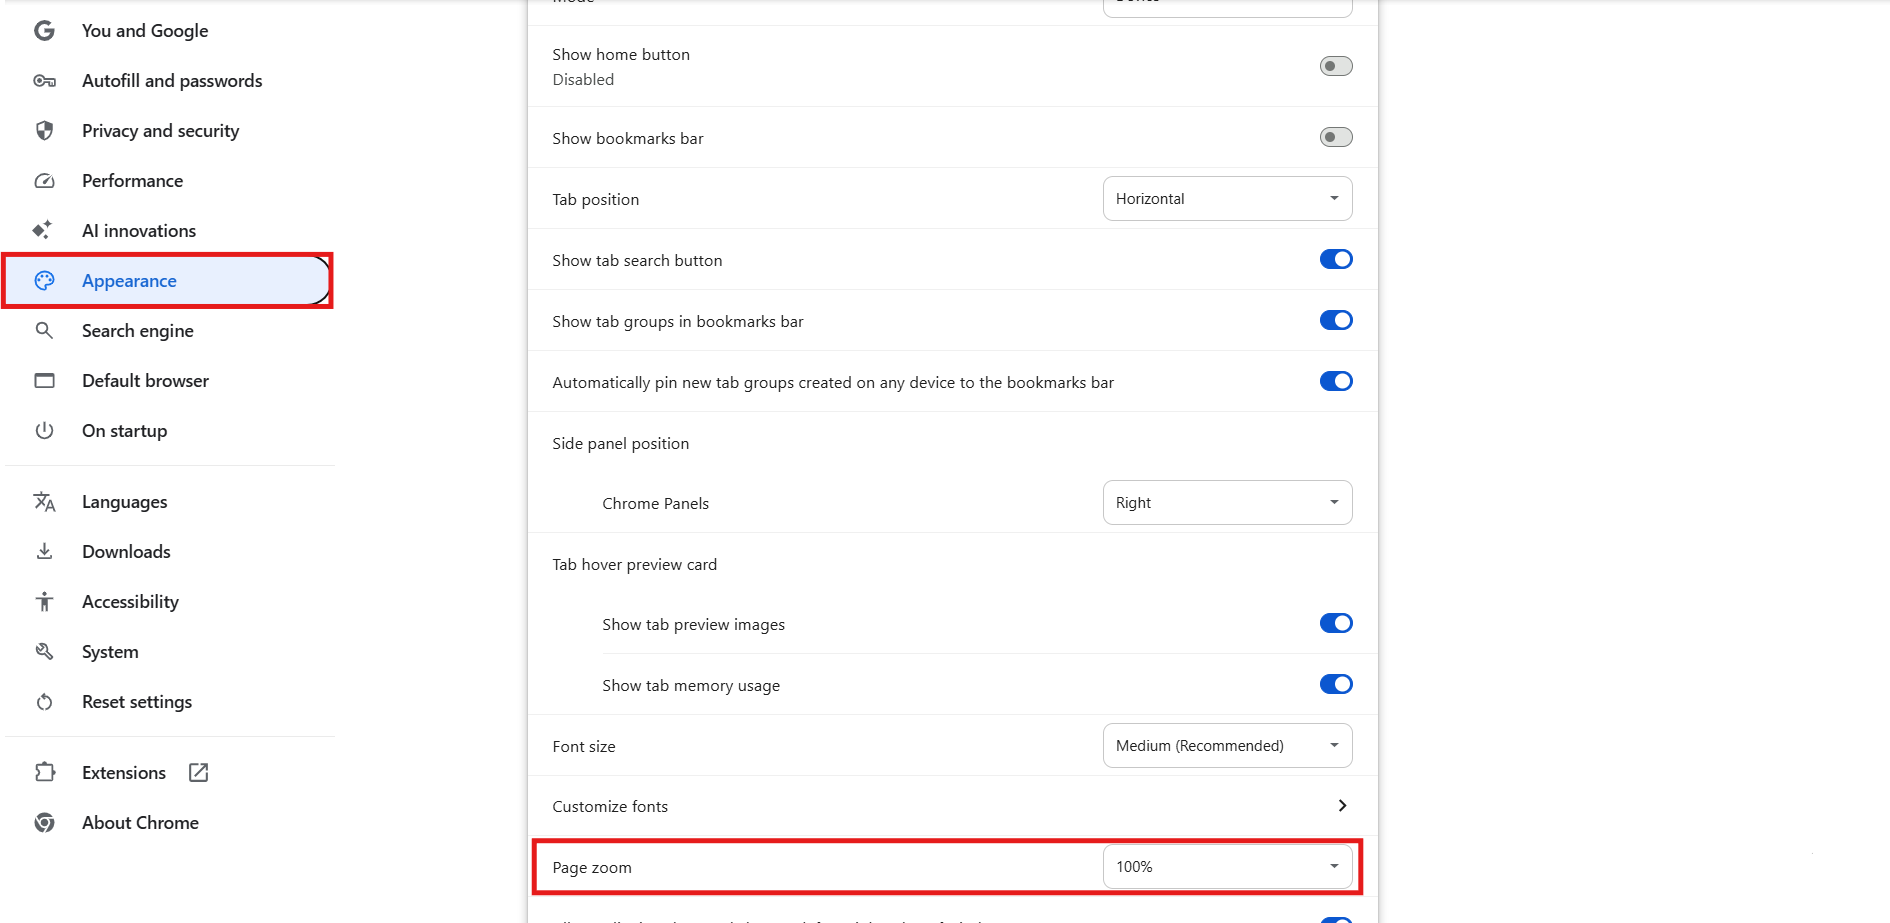Click the key icon for Autofill and passwords
The height and width of the screenshot is (923, 1890).
(x=44, y=81)
